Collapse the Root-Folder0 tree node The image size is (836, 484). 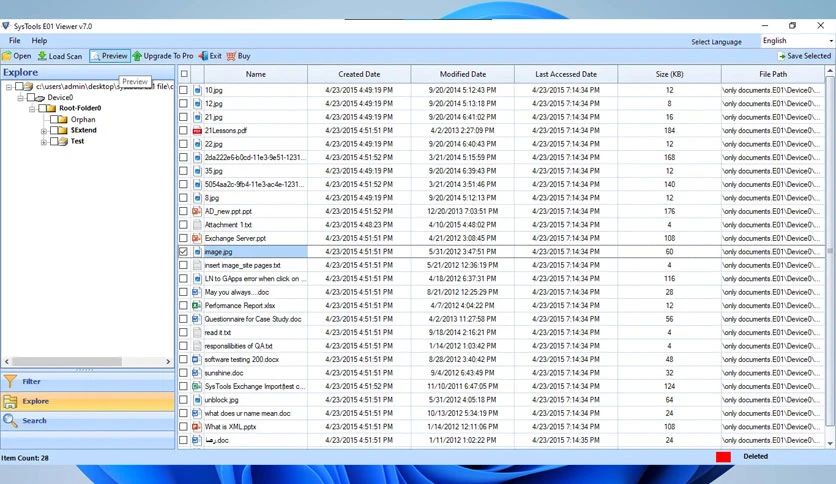pyautogui.click(x=32, y=108)
